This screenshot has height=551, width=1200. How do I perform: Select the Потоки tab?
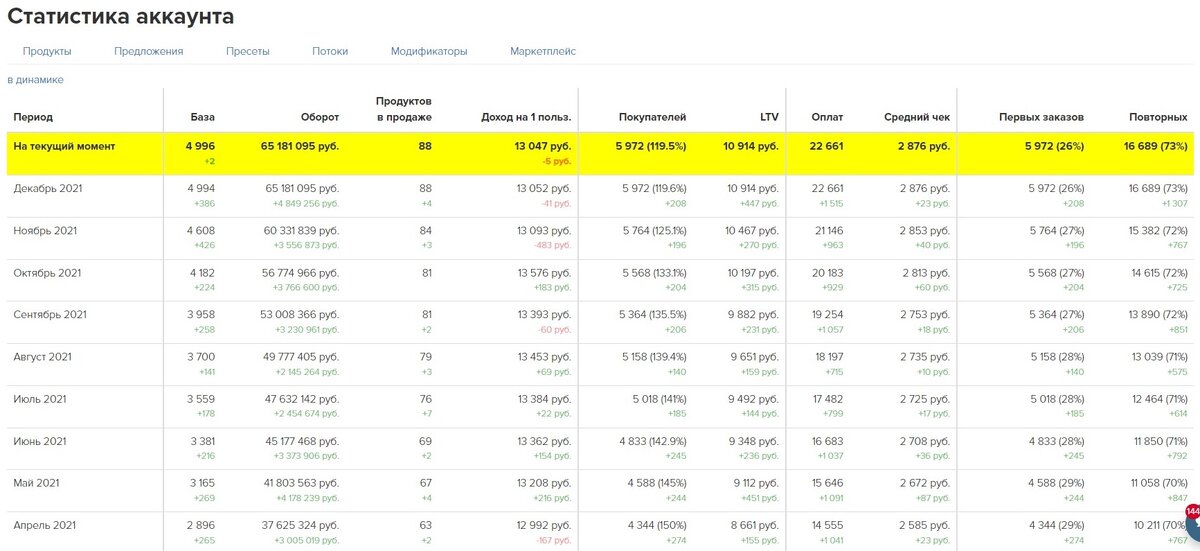pos(330,51)
